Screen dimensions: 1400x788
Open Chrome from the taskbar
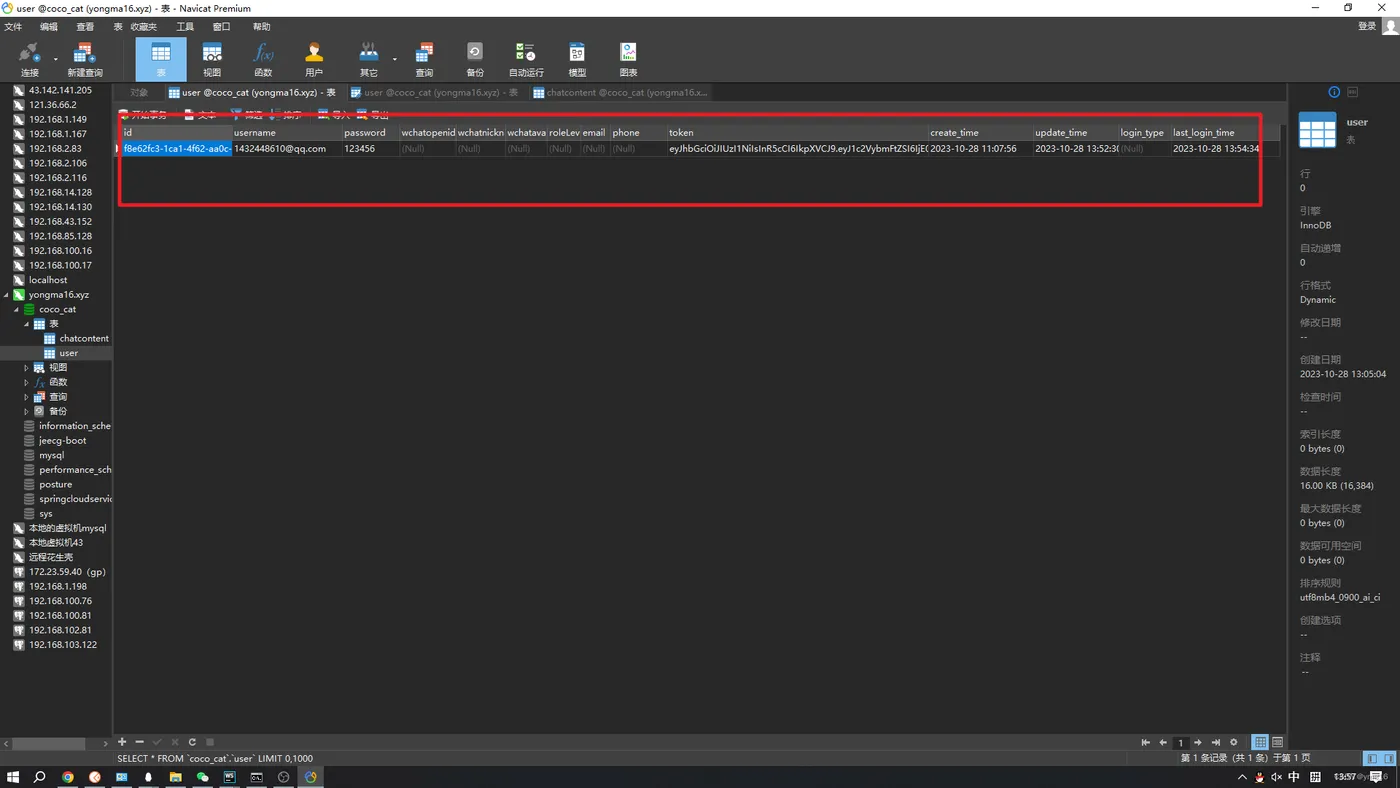pos(68,777)
